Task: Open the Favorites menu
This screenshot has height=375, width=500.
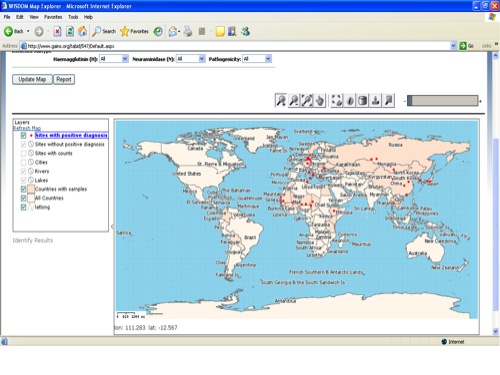Action: (x=53, y=17)
